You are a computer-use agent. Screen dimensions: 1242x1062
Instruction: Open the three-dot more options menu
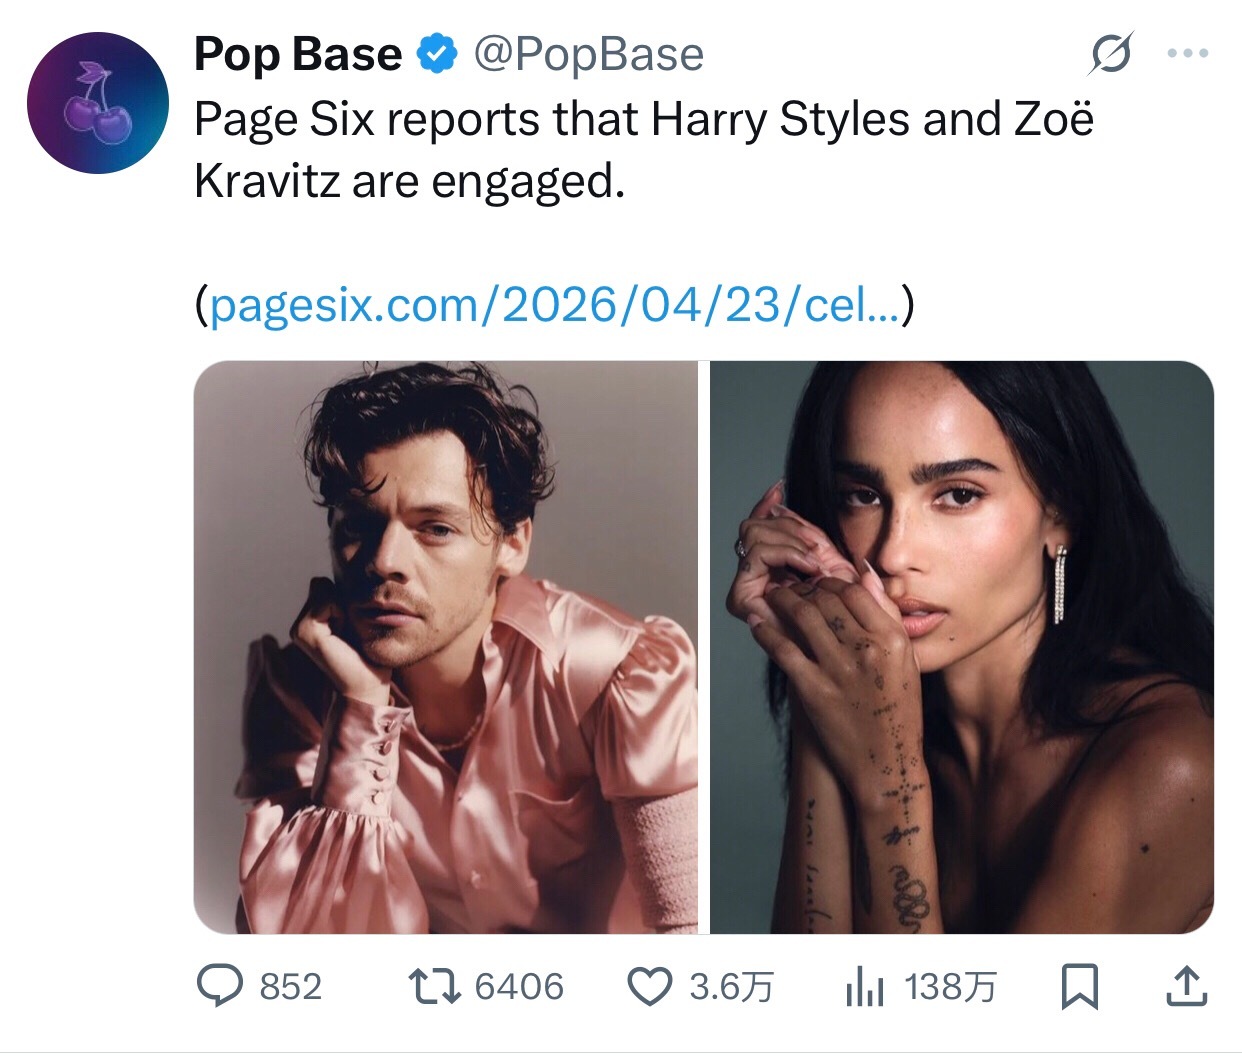click(1188, 54)
